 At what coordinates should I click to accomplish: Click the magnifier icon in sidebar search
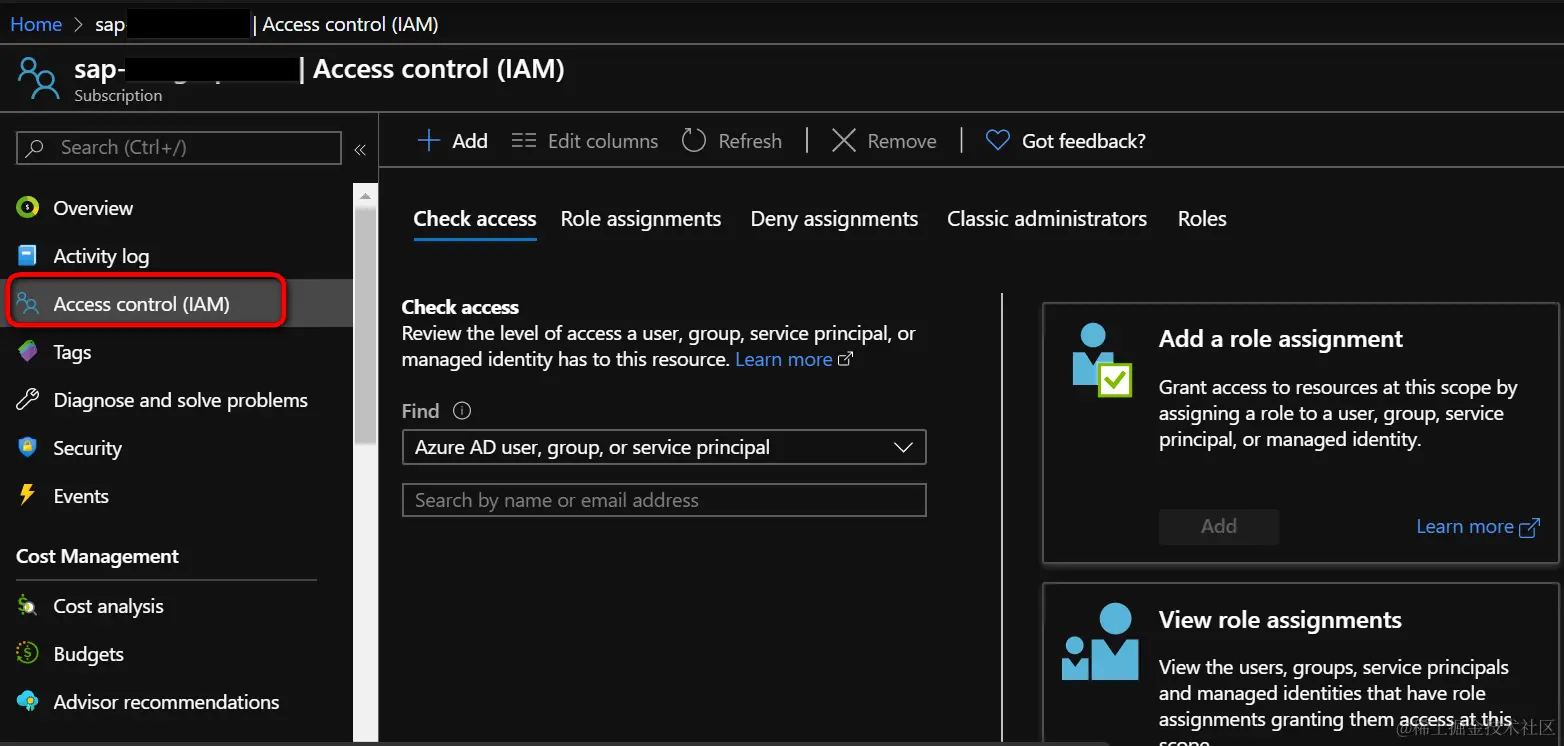click(x=35, y=148)
